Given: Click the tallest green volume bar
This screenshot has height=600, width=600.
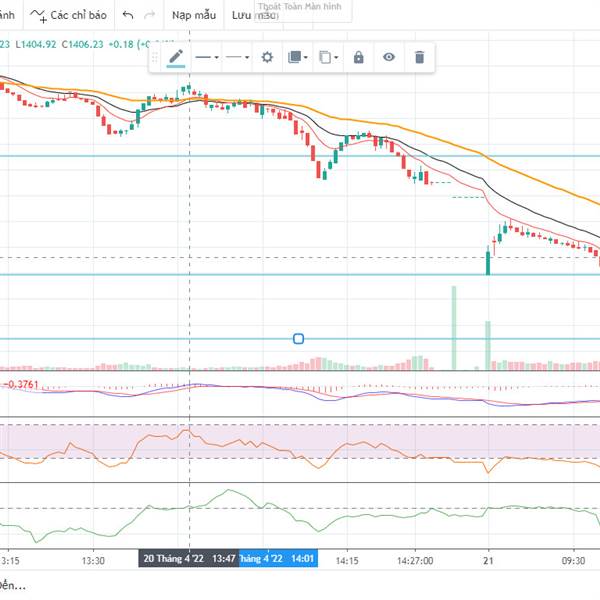Looking at the screenshot, I should point(453,328).
